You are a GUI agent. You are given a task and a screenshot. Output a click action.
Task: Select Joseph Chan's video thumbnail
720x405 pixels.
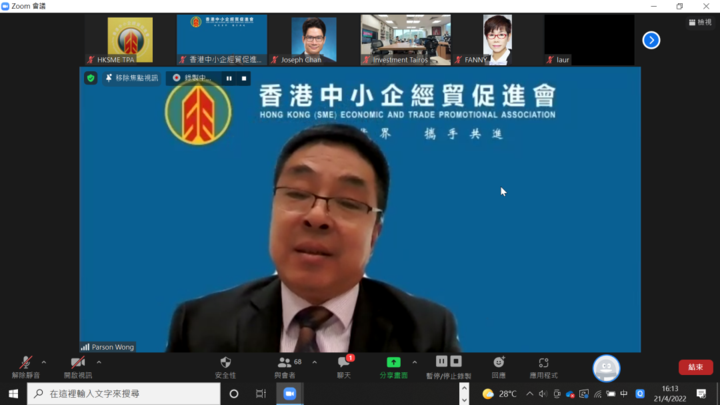[x=314, y=40]
